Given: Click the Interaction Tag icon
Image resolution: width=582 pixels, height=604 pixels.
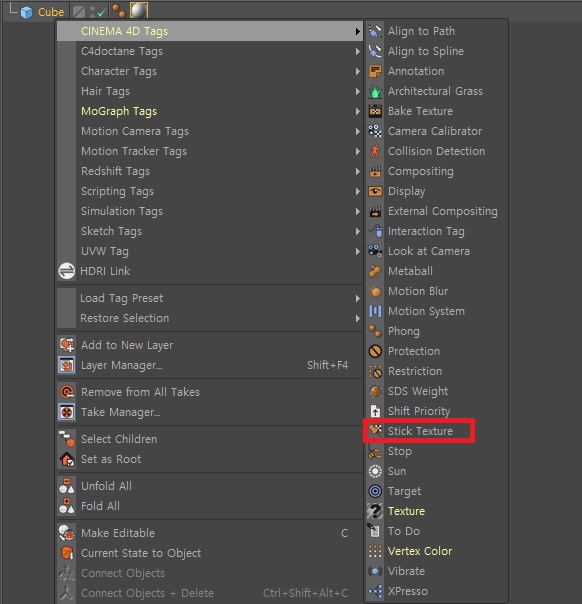Looking at the screenshot, I should 375,232.
